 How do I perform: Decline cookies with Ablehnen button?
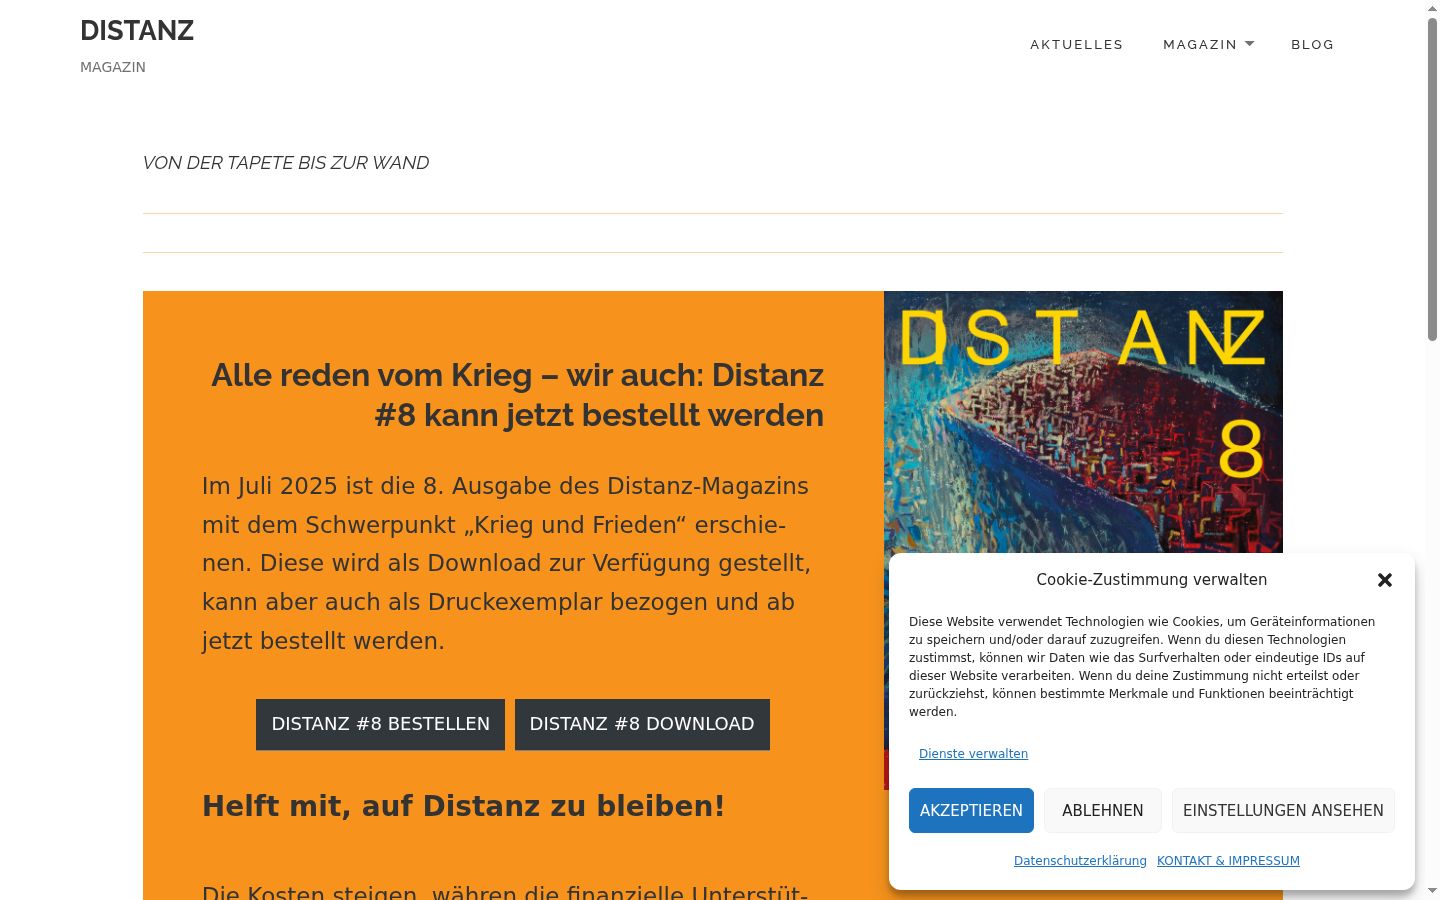(x=1103, y=810)
